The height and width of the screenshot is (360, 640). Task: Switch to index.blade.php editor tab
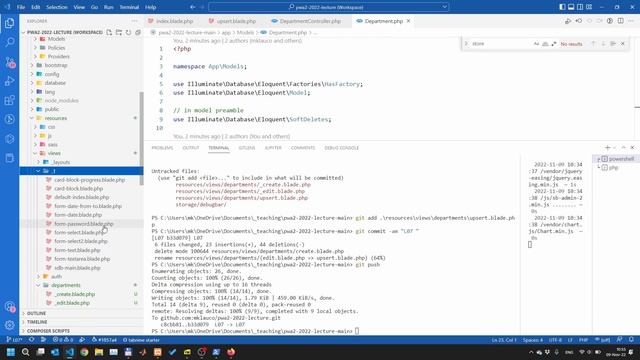pyautogui.click(x=174, y=21)
